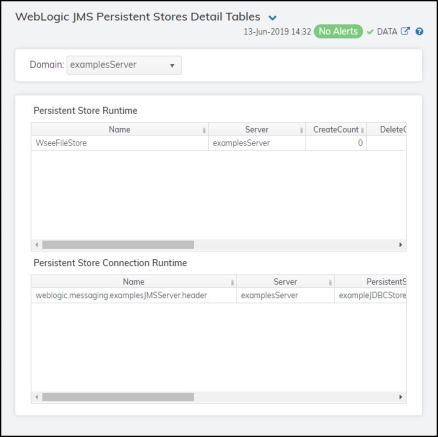Sort by CreateCount column header
438x437 pixels.
tap(336, 129)
